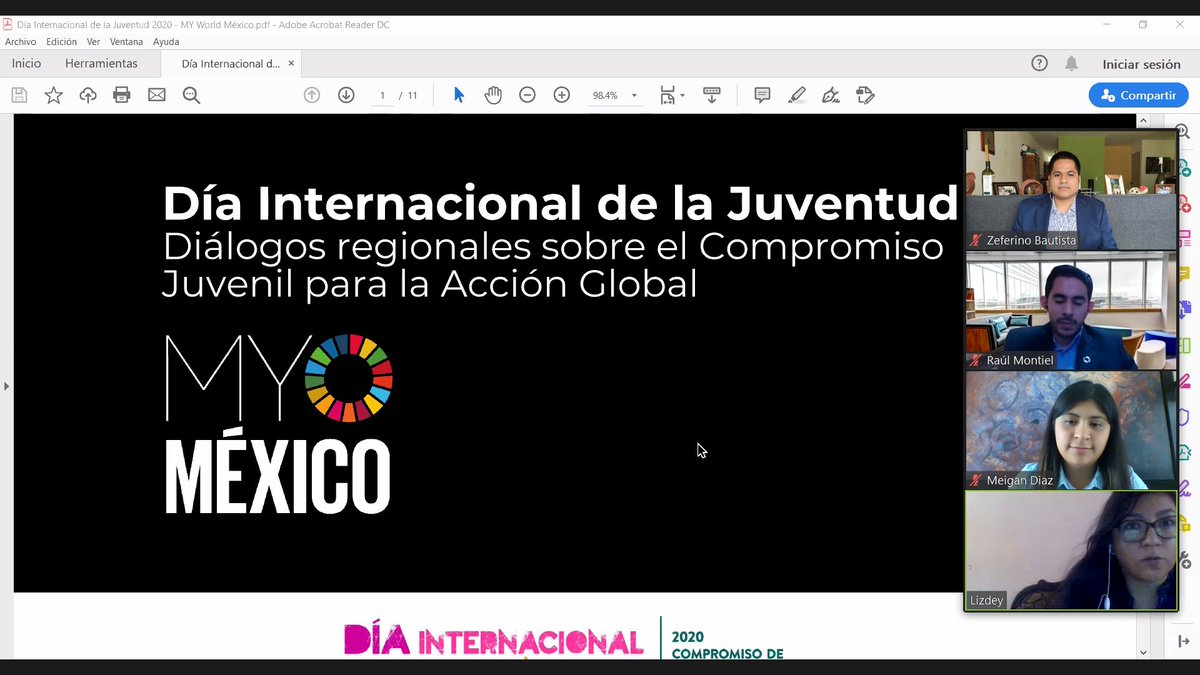The image size is (1200, 675).
Task: Add a comment with sticky note icon
Action: tap(762, 95)
